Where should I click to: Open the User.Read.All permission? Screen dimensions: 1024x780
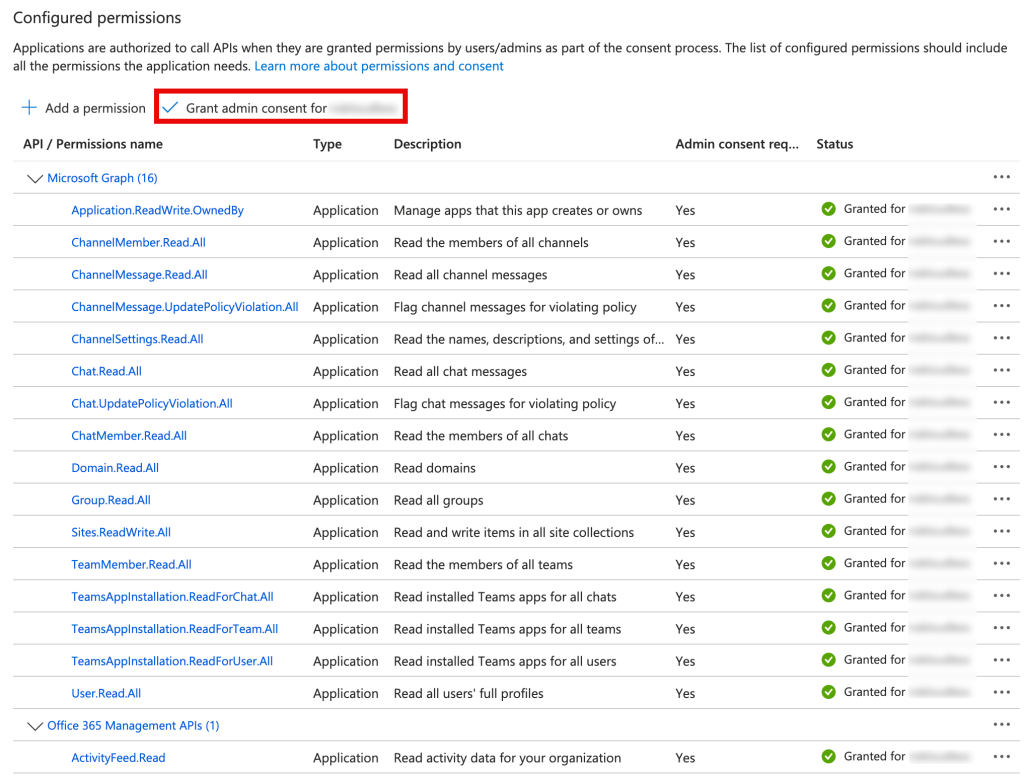tap(106, 693)
